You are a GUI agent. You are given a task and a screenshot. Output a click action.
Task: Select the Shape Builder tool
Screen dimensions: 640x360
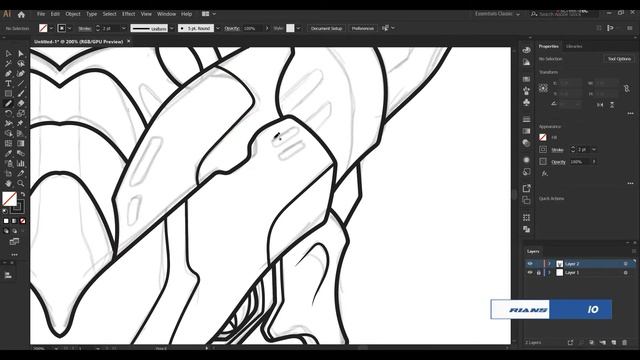coord(8,133)
